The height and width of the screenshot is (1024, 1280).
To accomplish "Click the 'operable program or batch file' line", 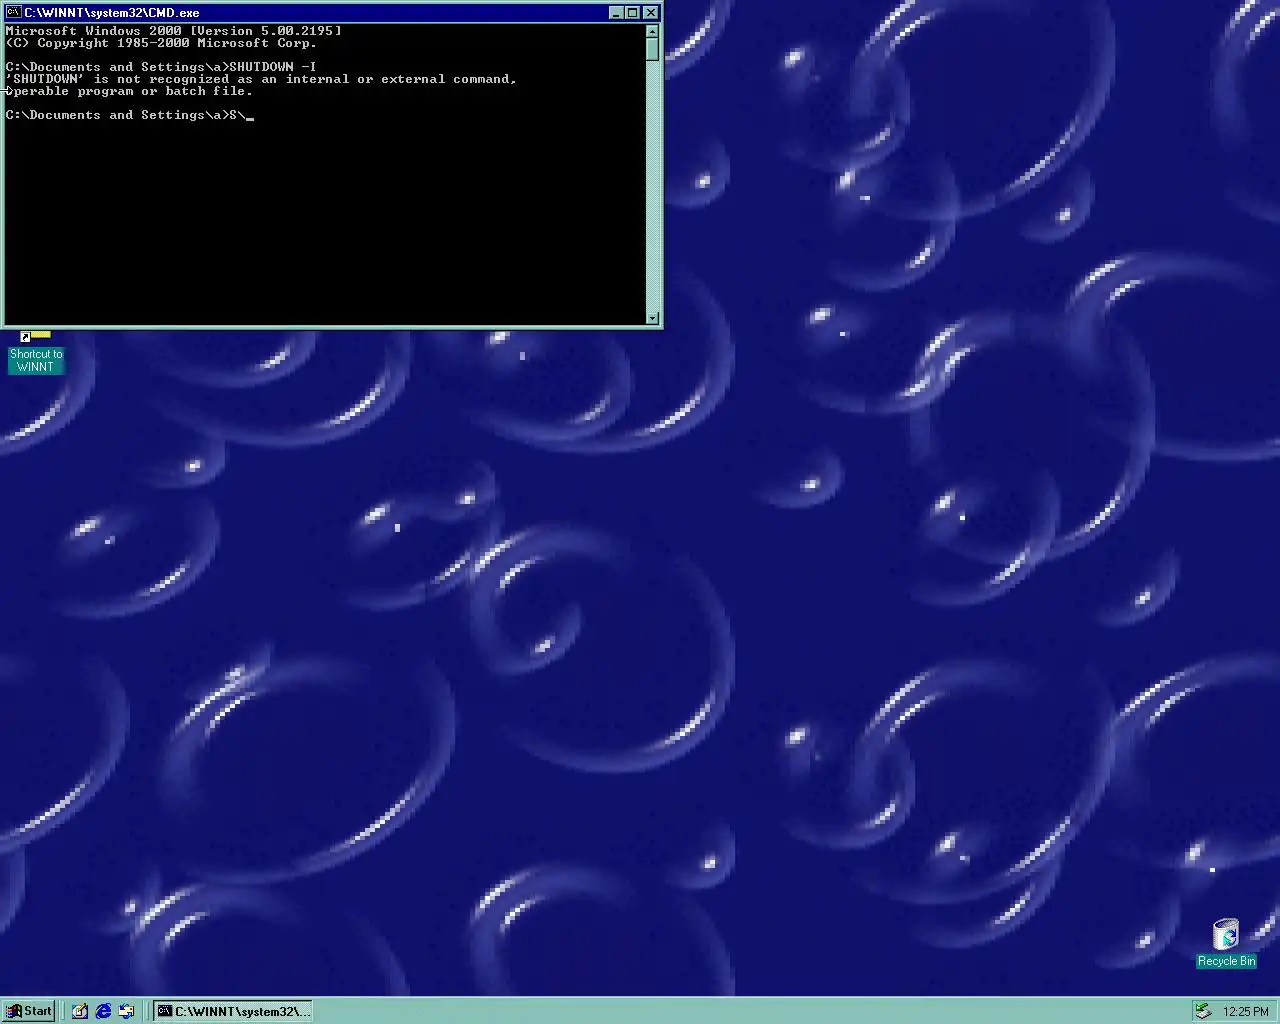I will 129,91.
